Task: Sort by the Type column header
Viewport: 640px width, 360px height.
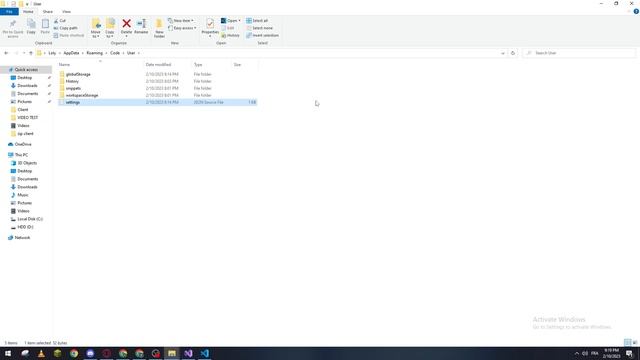Action: click(x=211, y=64)
